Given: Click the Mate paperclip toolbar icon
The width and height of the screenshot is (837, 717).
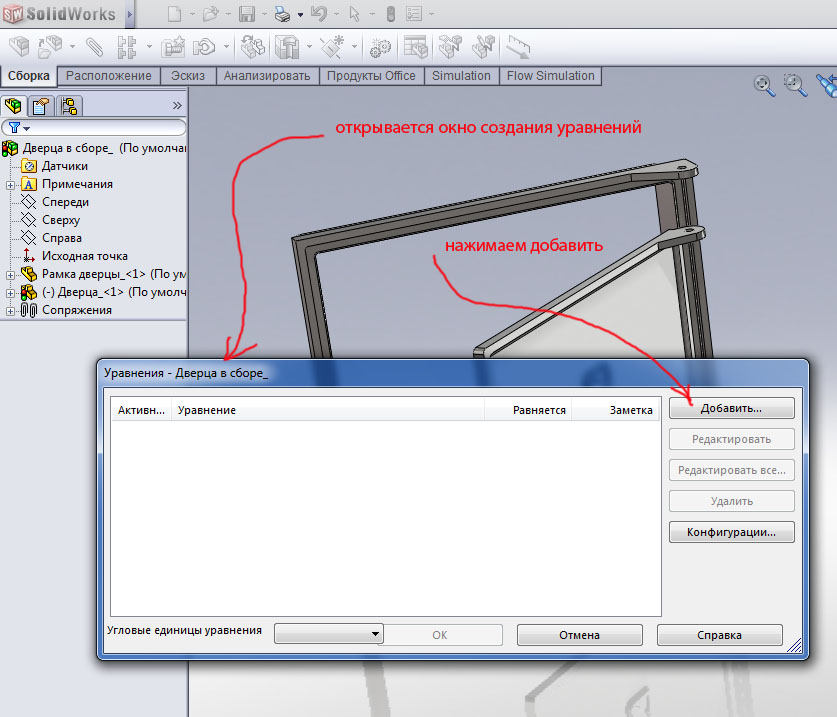Looking at the screenshot, I should pos(94,46).
